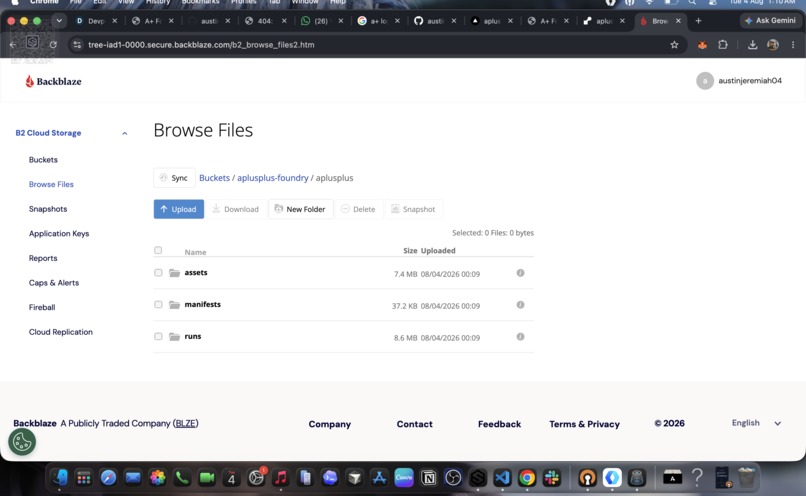Open the Chrome tab search chevron
Viewport: 806px width, 496px height.
tap(59, 21)
